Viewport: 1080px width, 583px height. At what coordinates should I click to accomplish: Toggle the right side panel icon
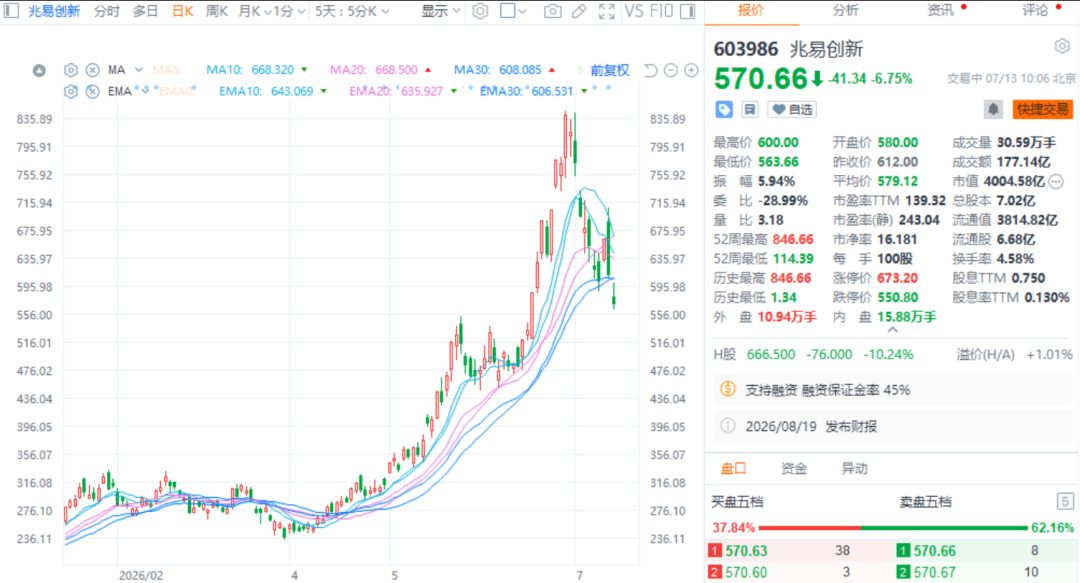pos(687,11)
